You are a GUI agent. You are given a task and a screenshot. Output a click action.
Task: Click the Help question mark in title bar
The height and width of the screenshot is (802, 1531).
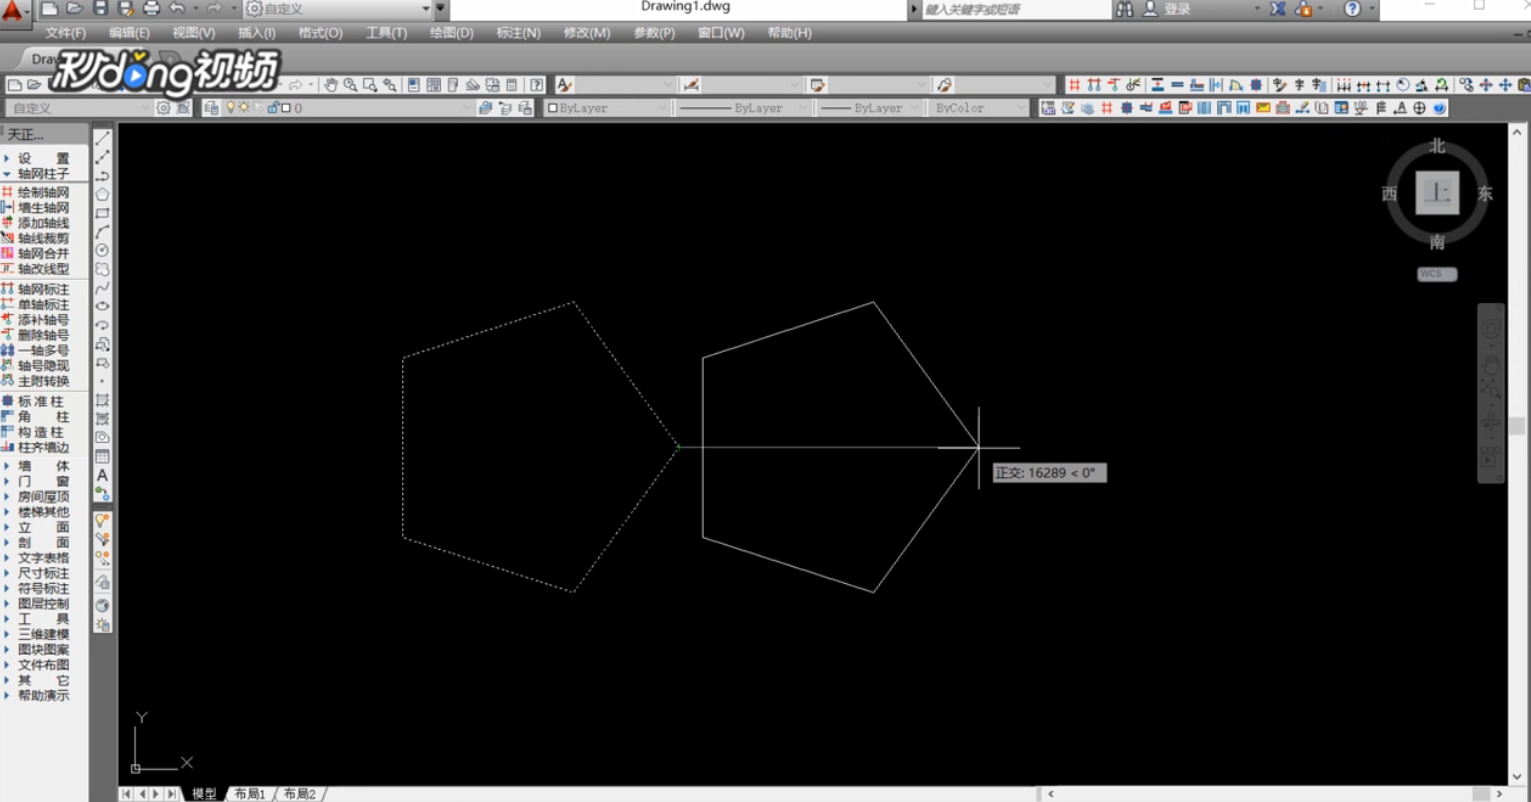pos(1352,9)
